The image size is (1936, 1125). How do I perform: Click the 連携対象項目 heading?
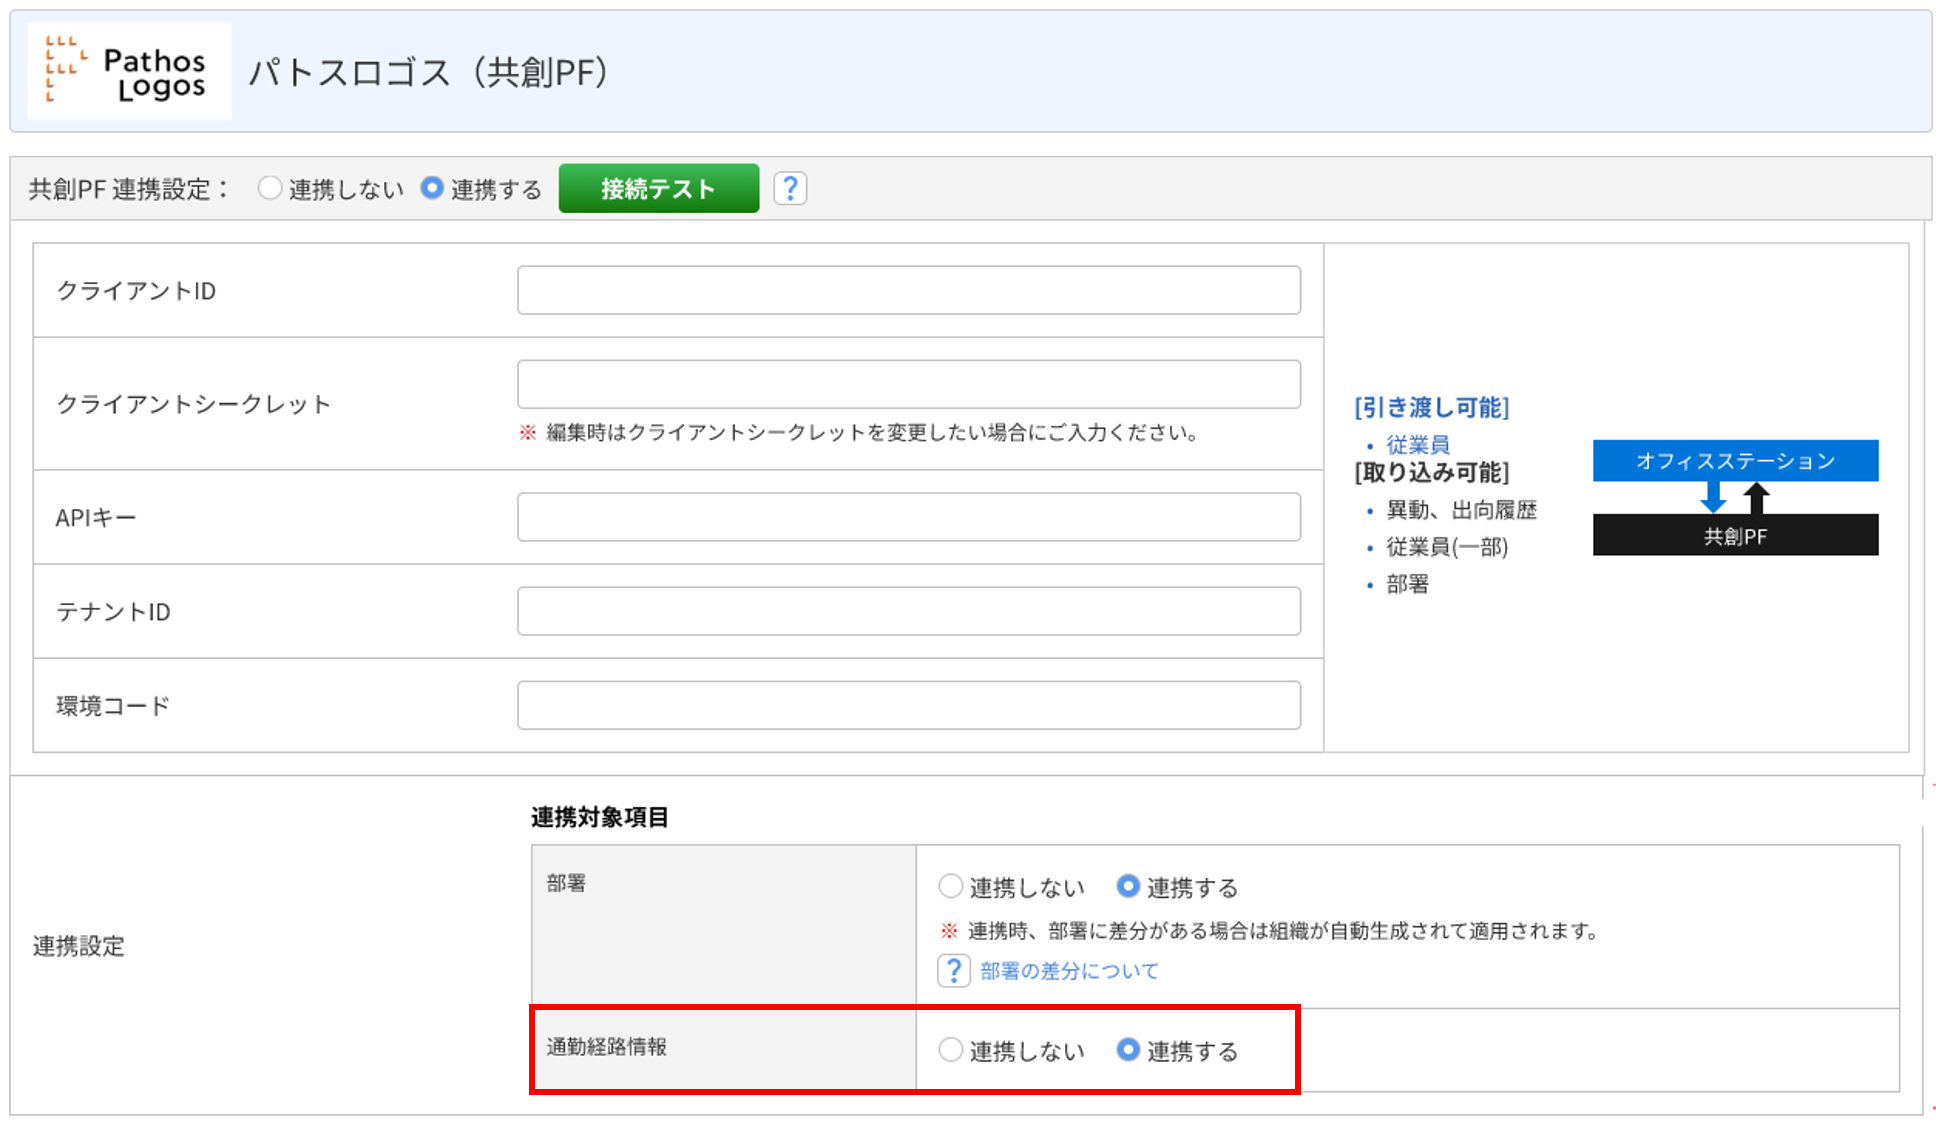(x=599, y=817)
